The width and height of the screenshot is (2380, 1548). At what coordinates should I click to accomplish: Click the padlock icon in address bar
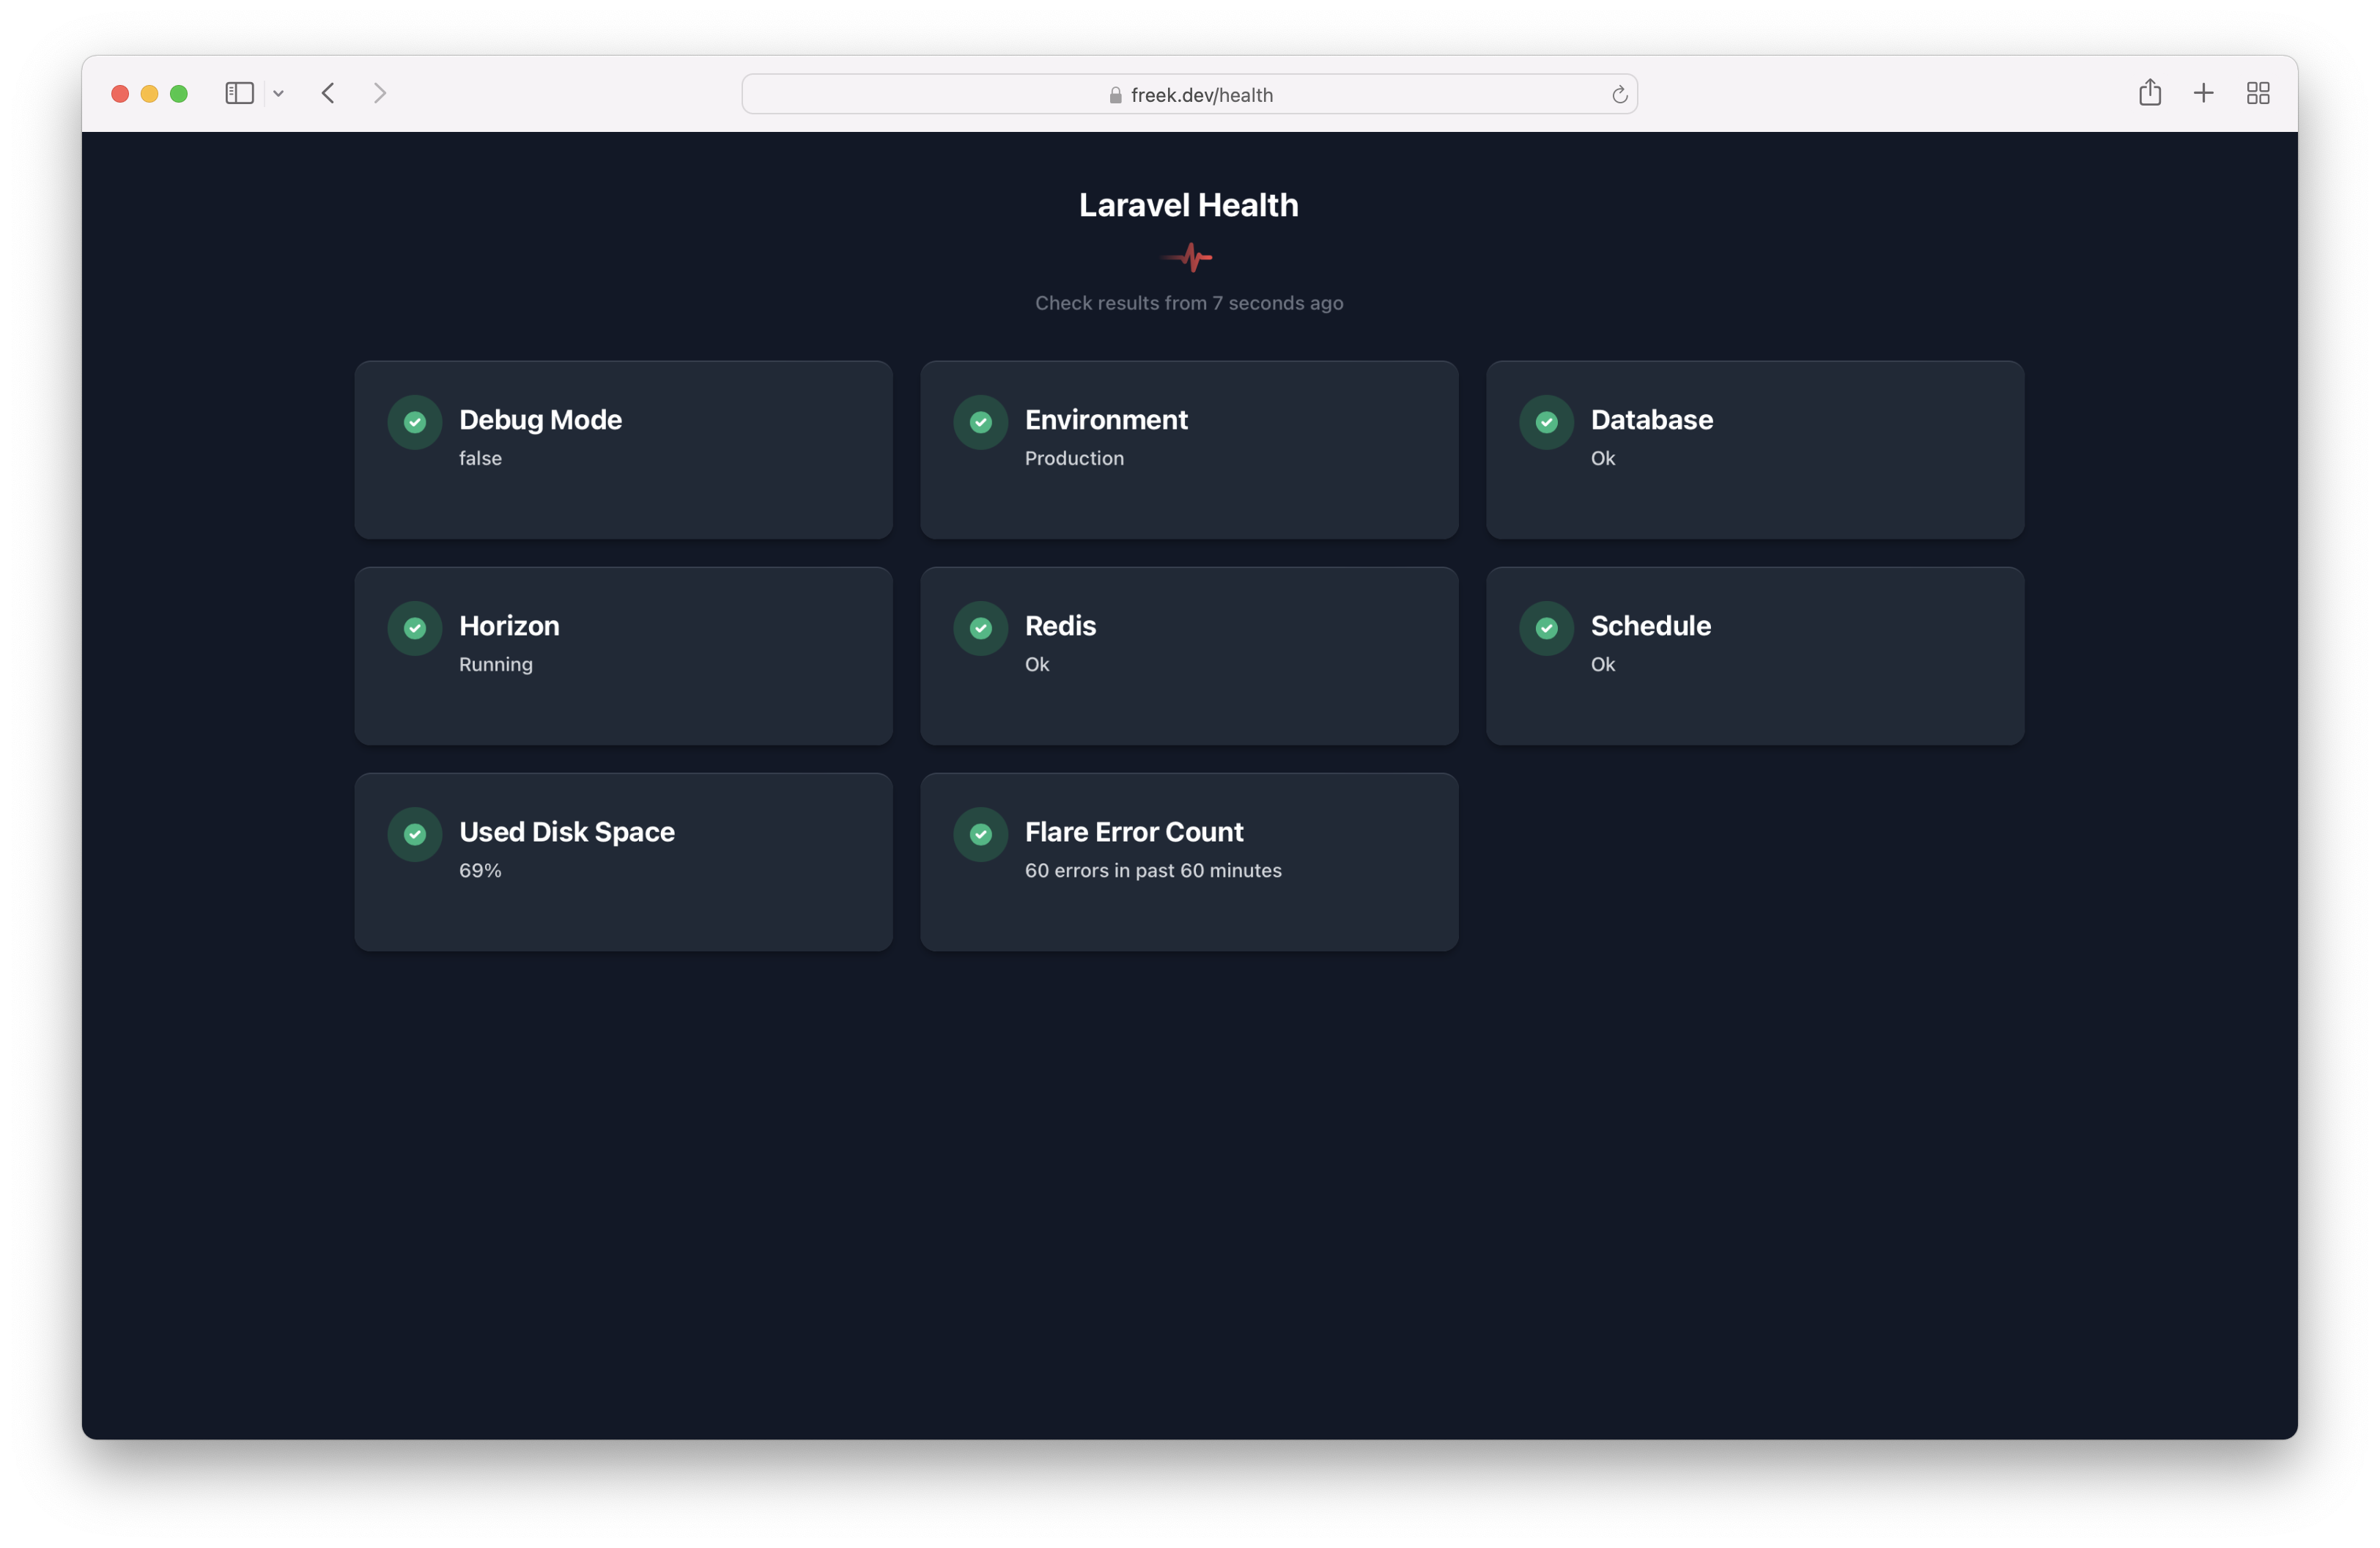point(1115,95)
